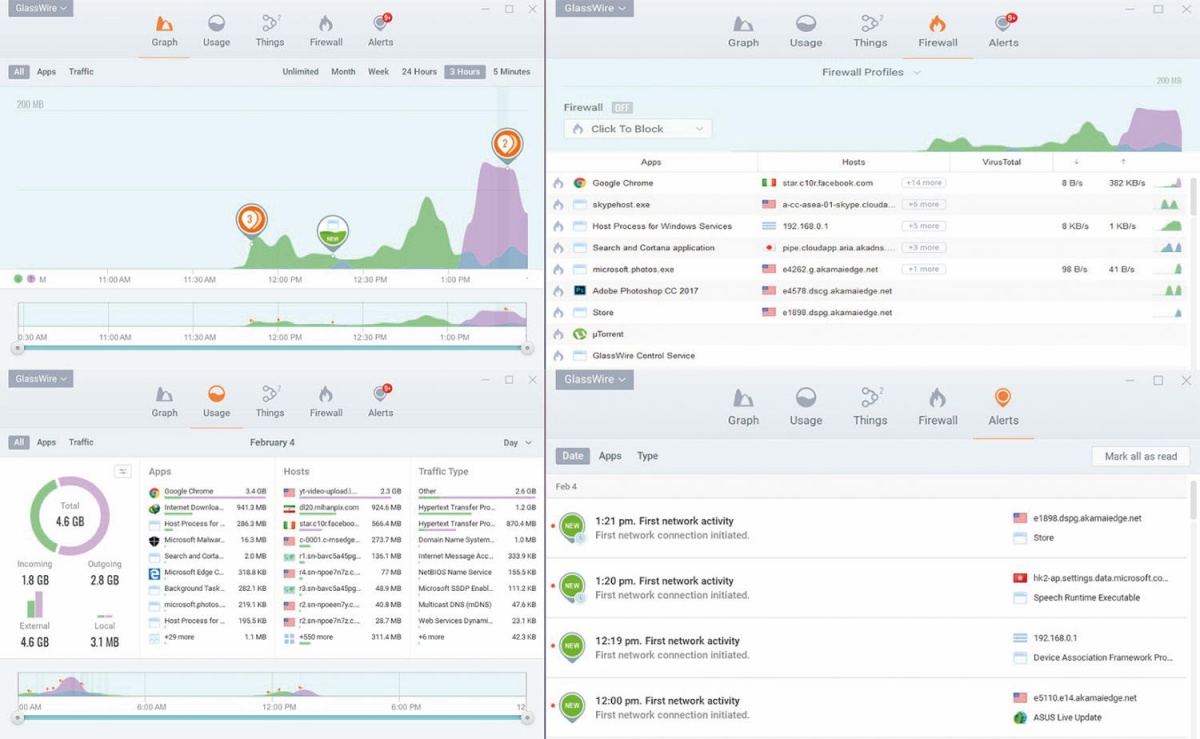This screenshot has width=1200, height=739.
Task: Click the NEW badge for the 1:21 pm alert
Action: [x=572, y=525]
